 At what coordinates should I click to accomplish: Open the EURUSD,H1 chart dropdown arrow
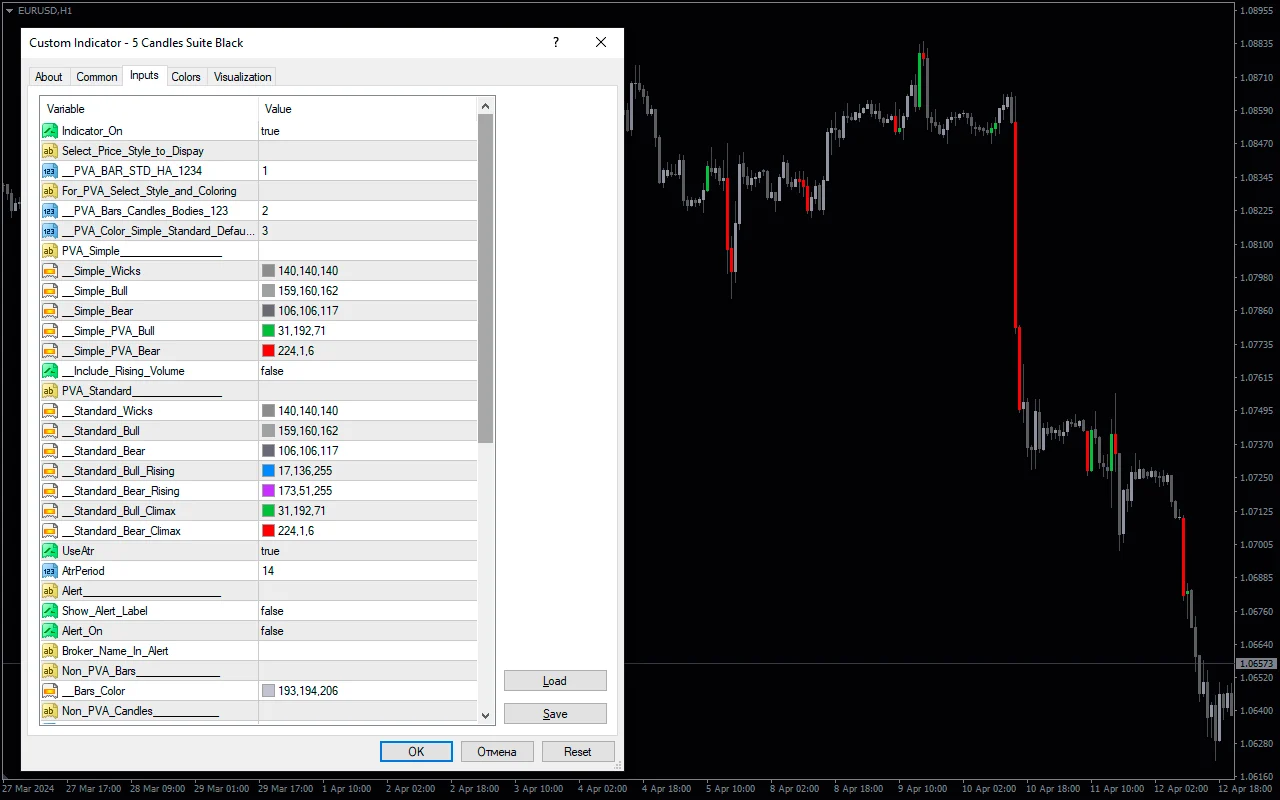8,10
